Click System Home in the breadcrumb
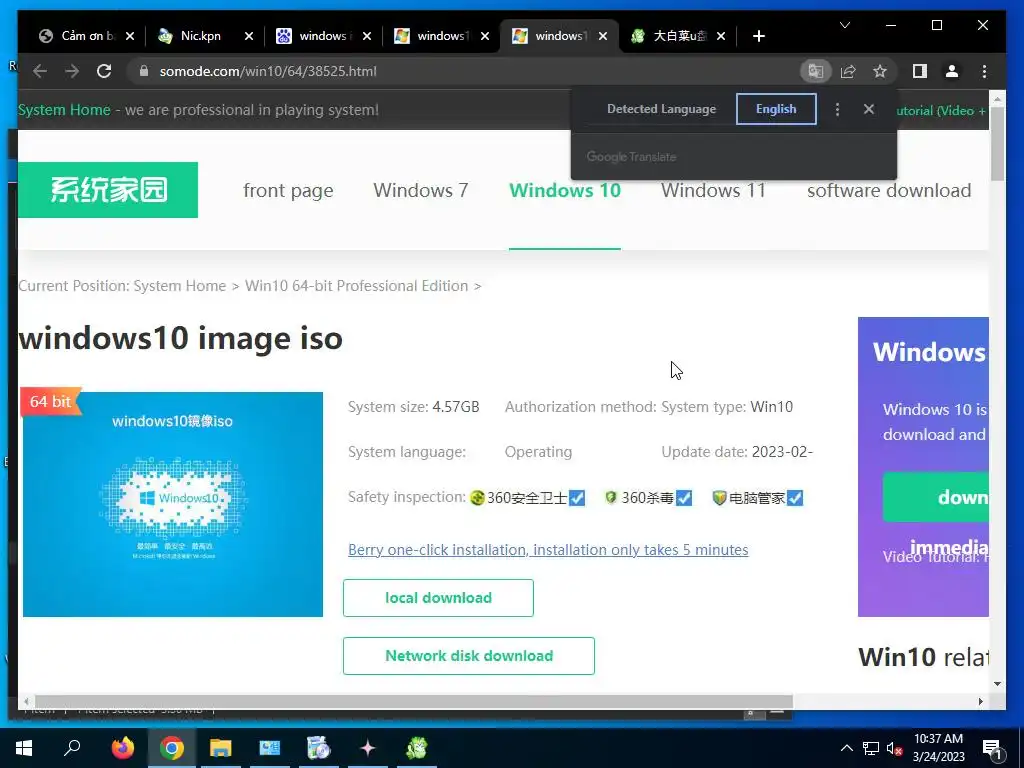 pyautogui.click(x=180, y=286)
